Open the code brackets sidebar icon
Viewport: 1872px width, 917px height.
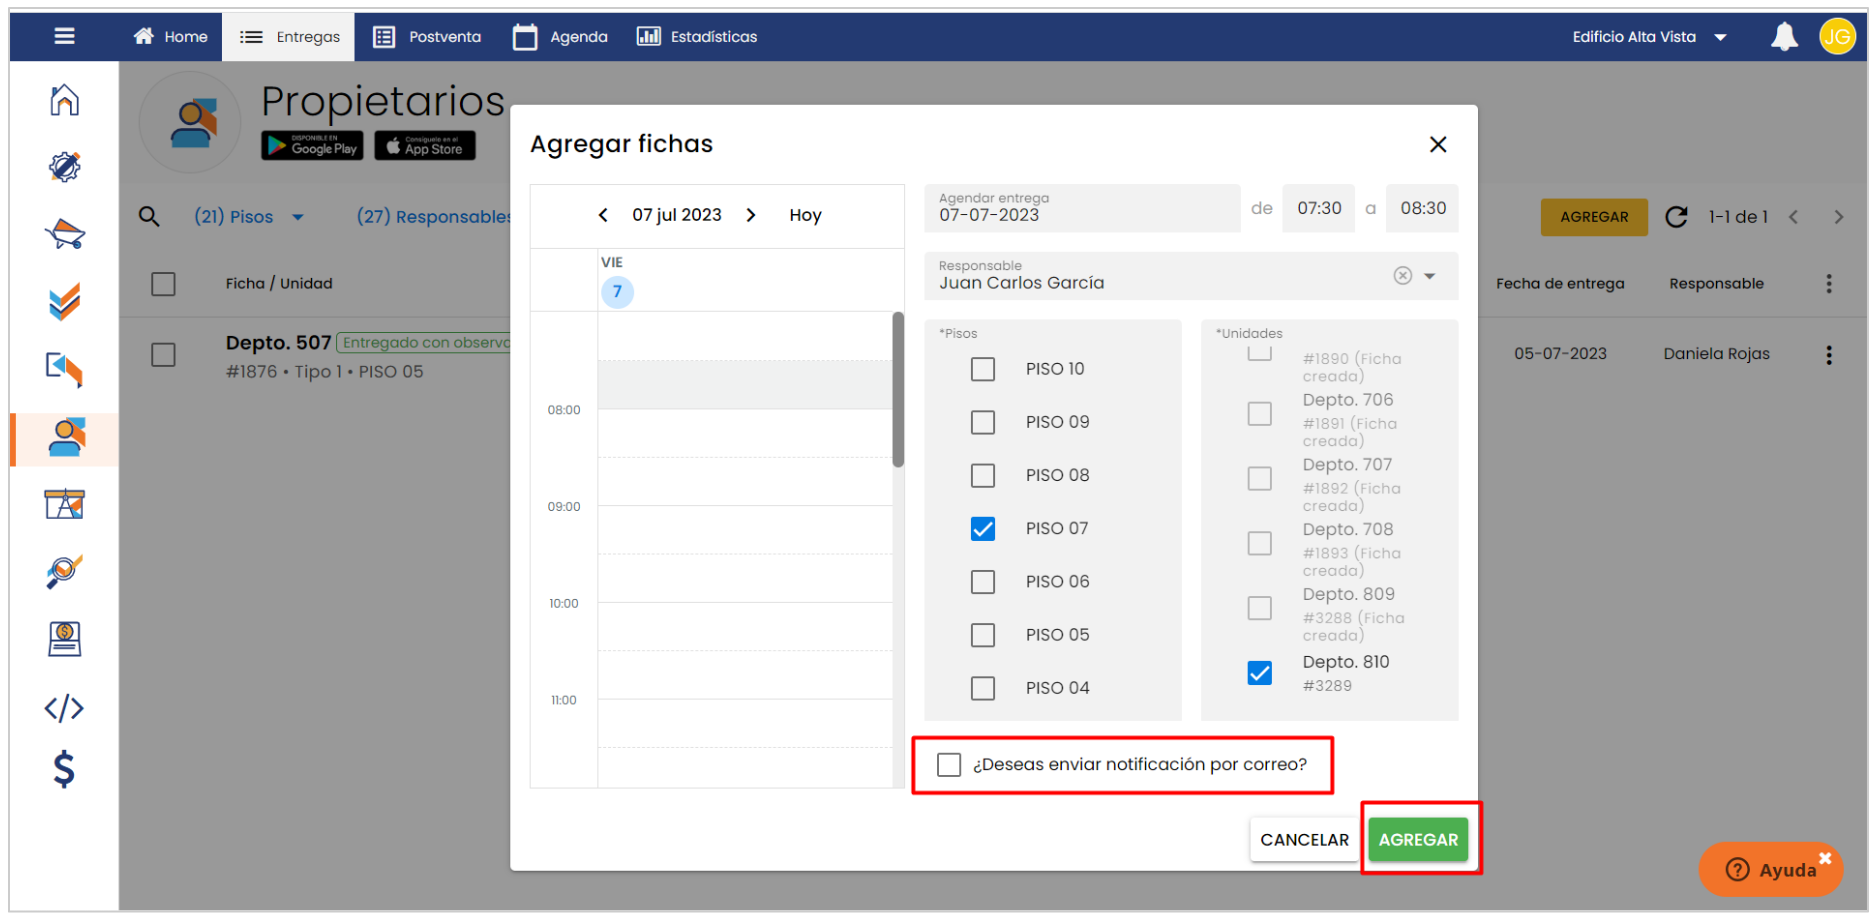(x=64, y=708)
